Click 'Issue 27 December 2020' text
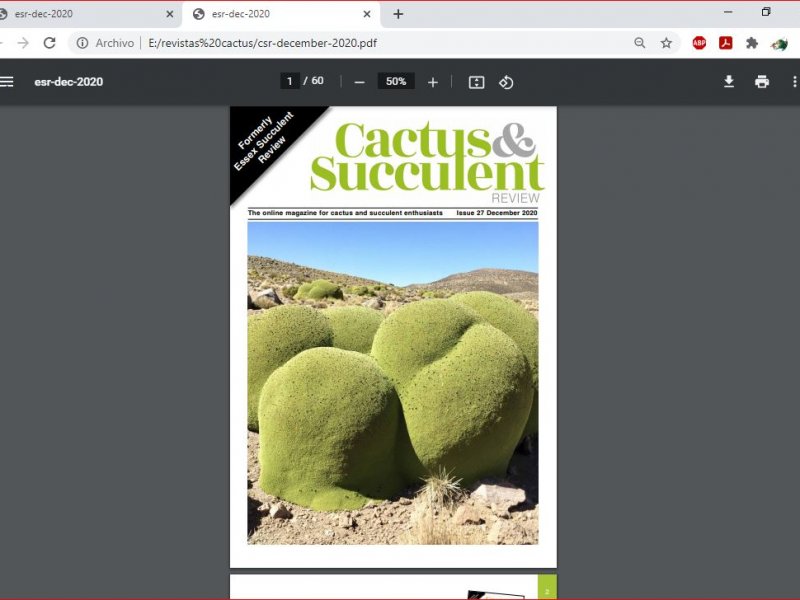This screenshot has width=800, height=600. click(x=496, y=213)
